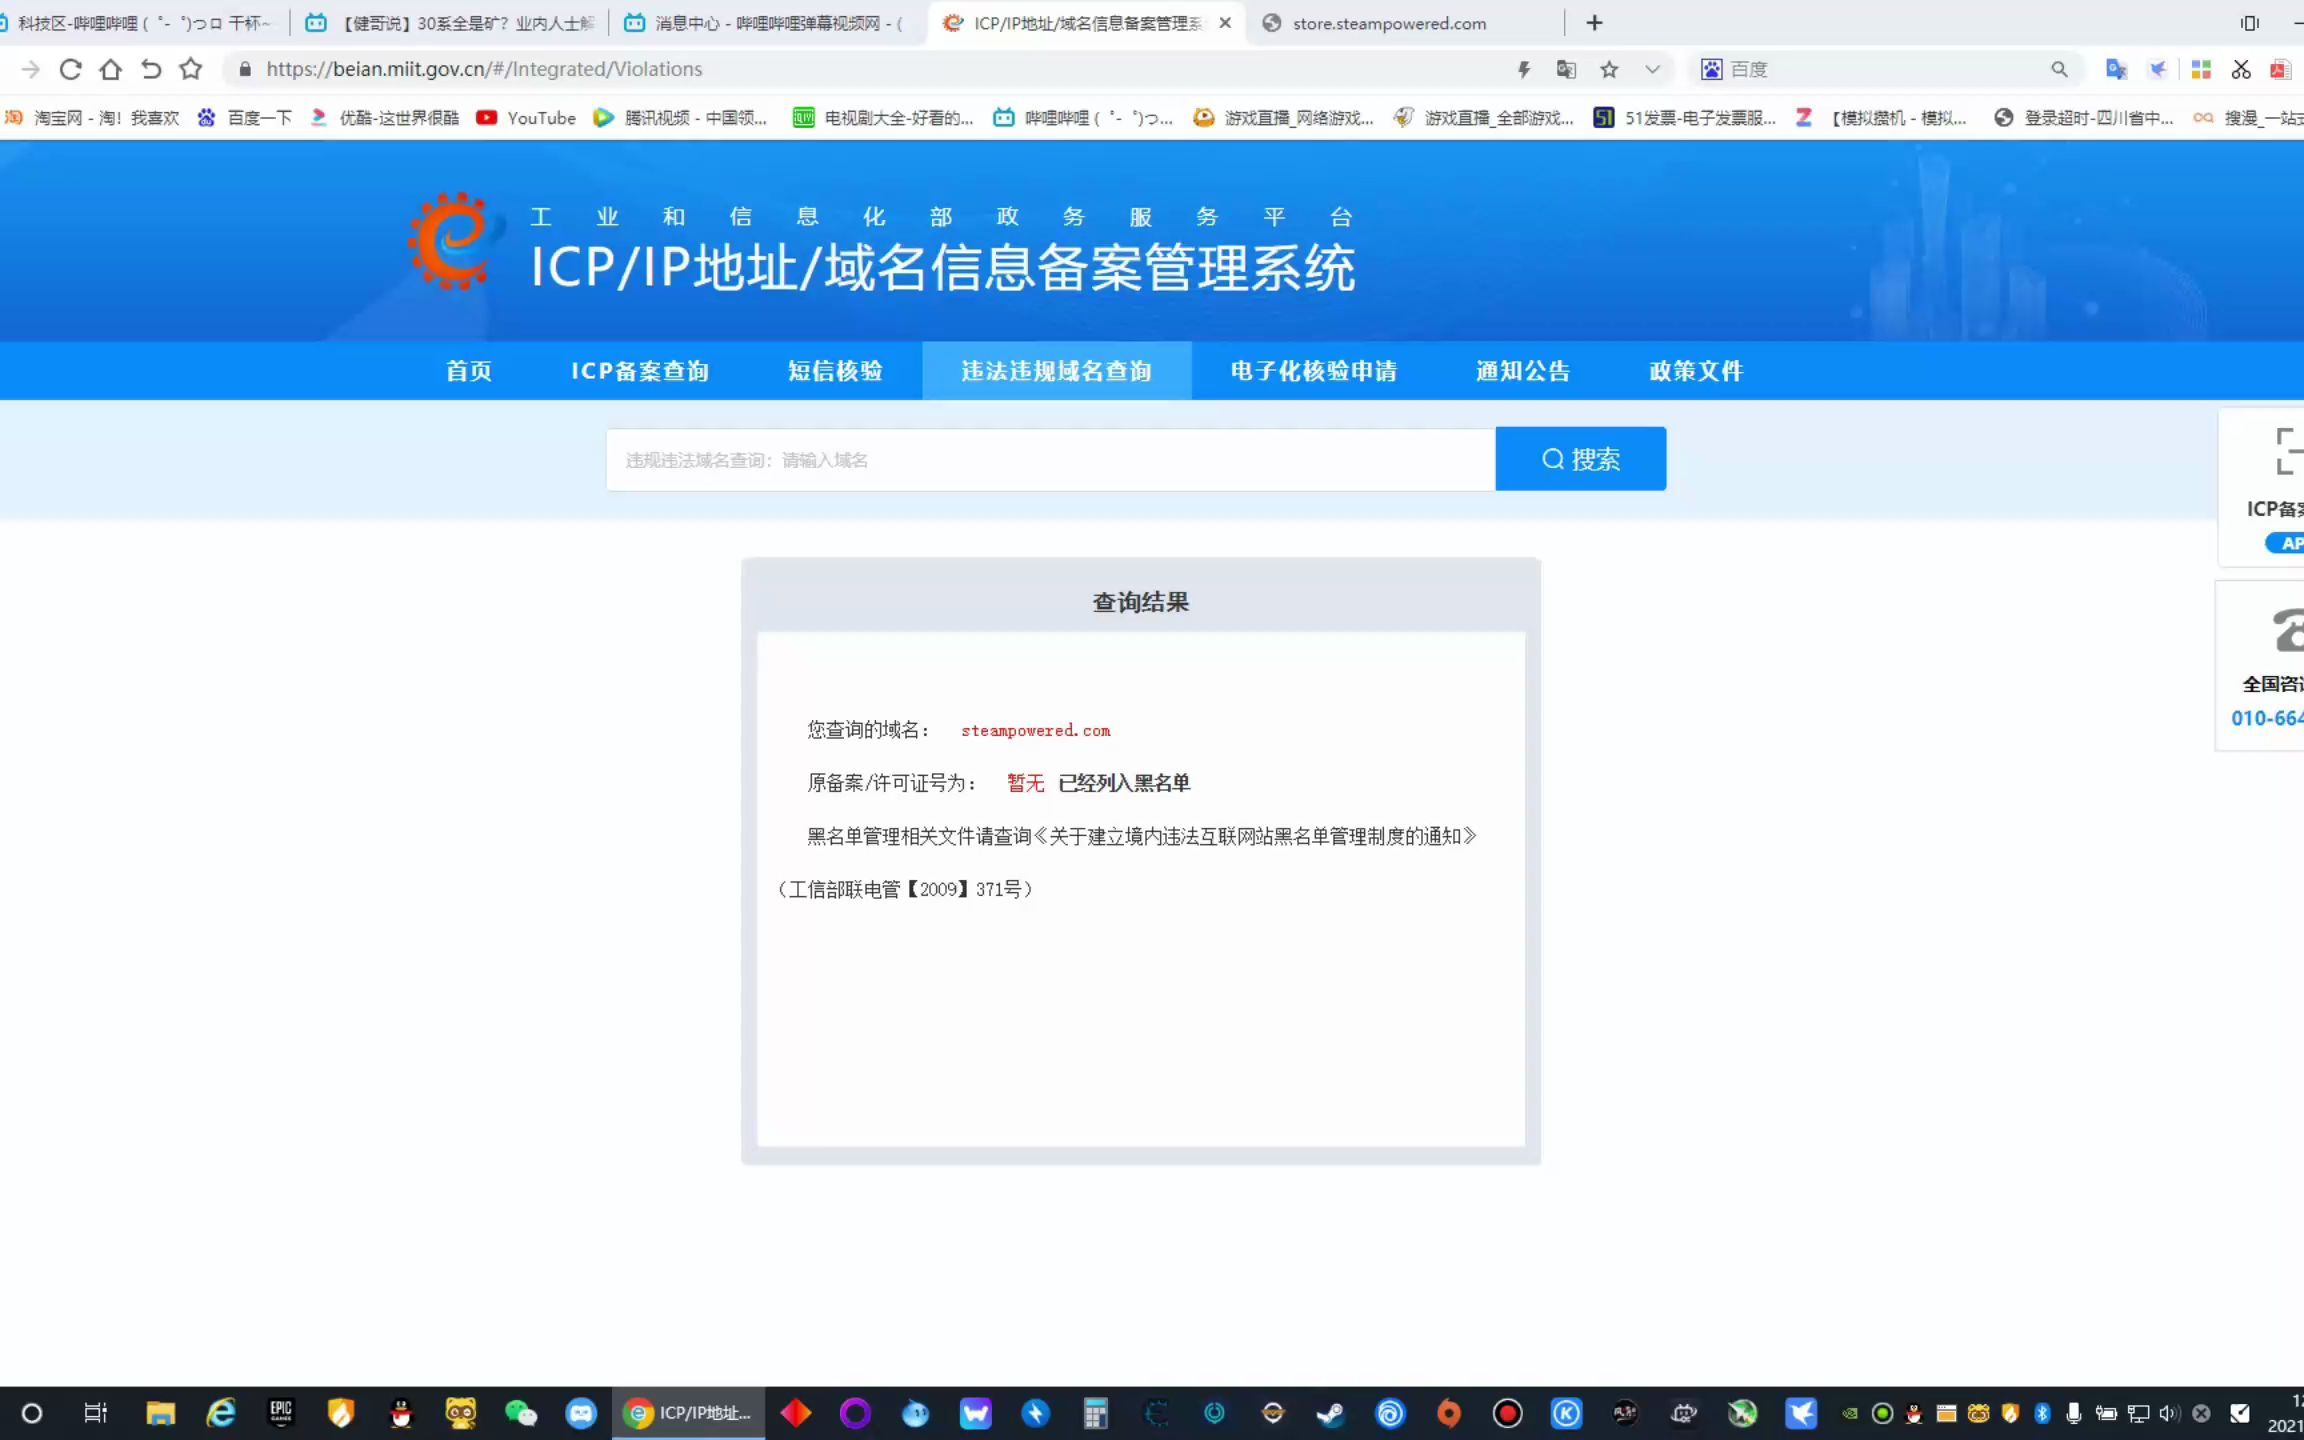Image resolution: width=2304 pixels, height=1440 pixels.
Task: Click the lightning speed mode icon in address bar
Action: pos(1524,69)
